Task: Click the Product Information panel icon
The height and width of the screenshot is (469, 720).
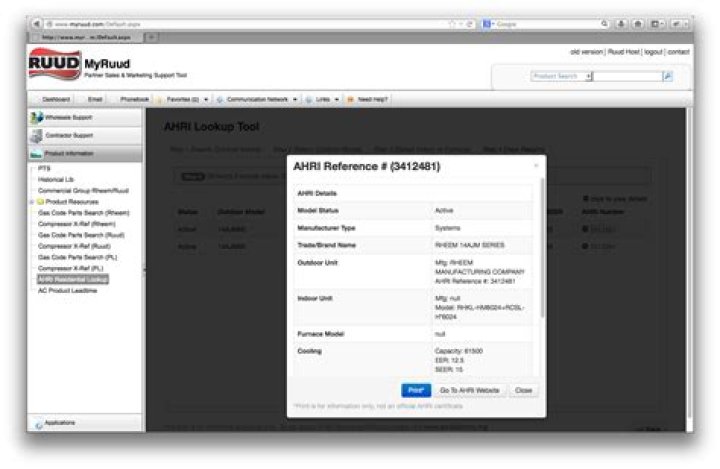Action: coord(36,154)
